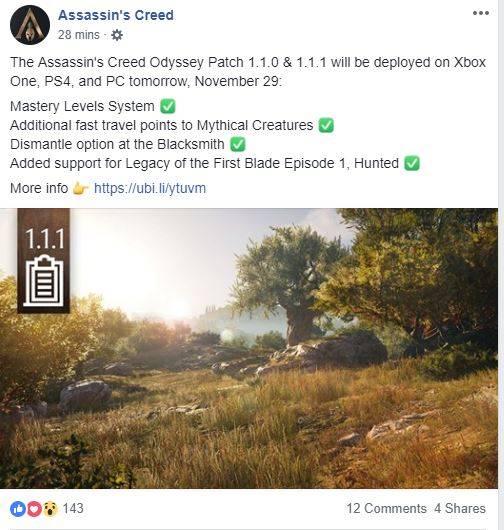This screenshot has height=530, width=504.
Task: Click the post privacy gear icon
Action: click(x=117, y=35)
